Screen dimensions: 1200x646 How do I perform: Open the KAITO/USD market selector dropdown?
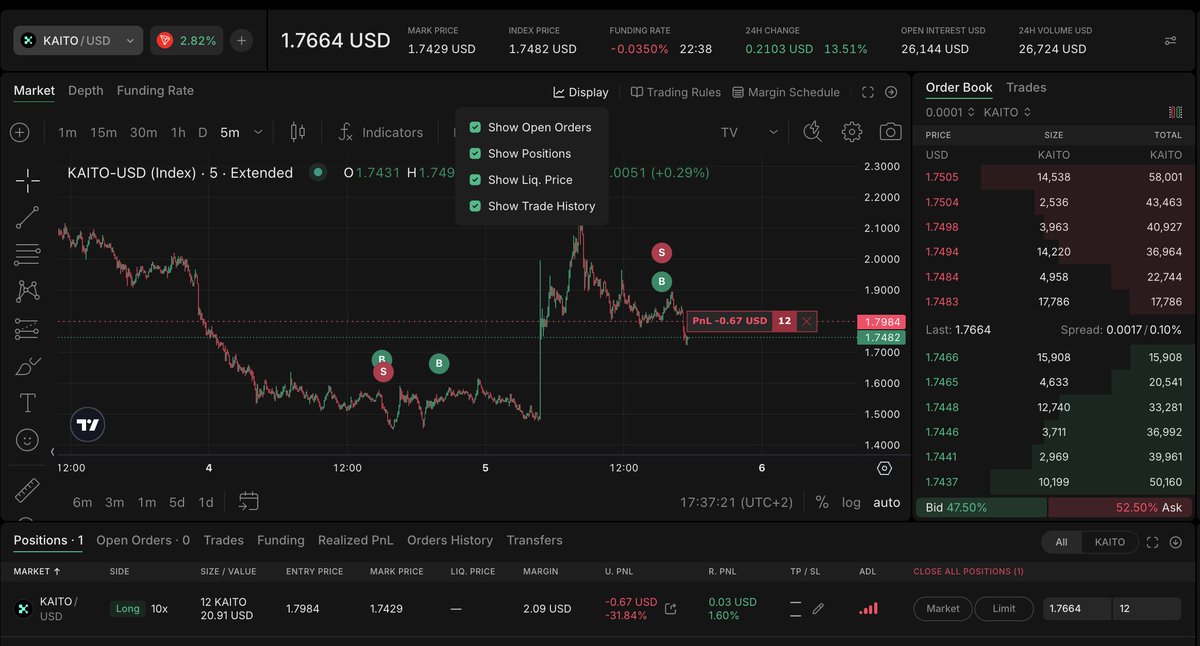78,40
